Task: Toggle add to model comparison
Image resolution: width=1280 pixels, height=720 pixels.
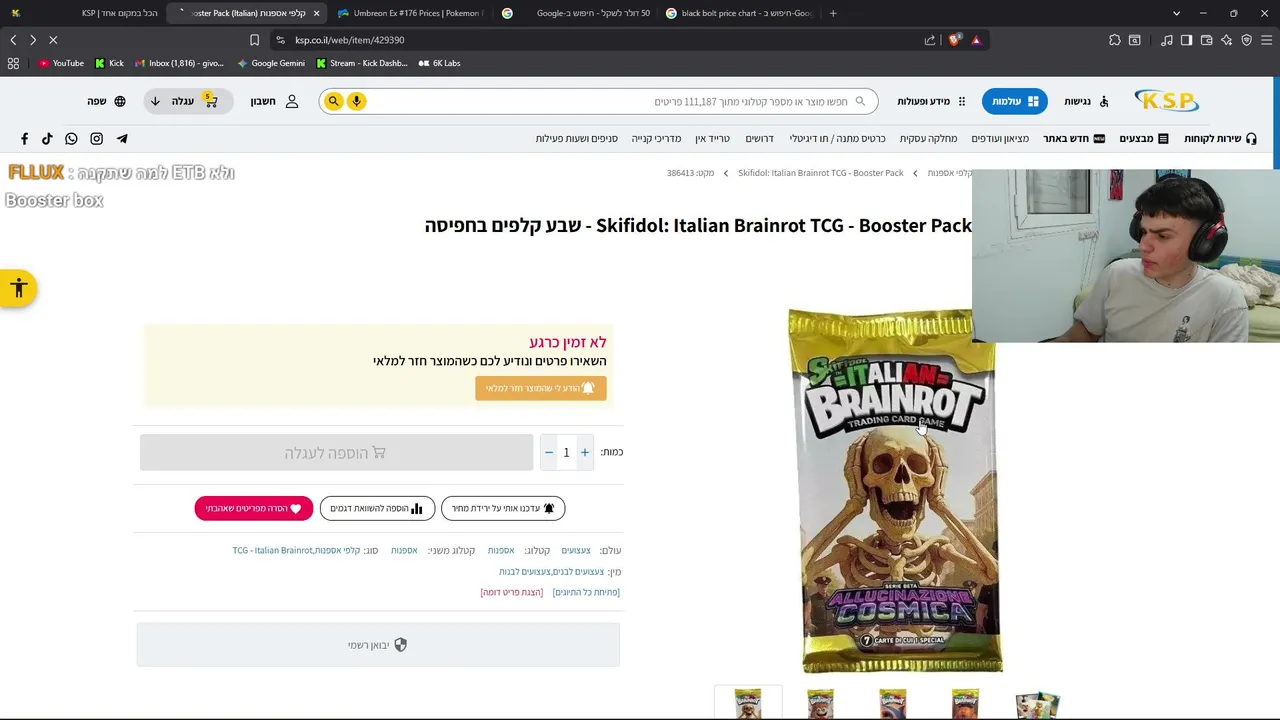Action: click(x=377, y=508)
